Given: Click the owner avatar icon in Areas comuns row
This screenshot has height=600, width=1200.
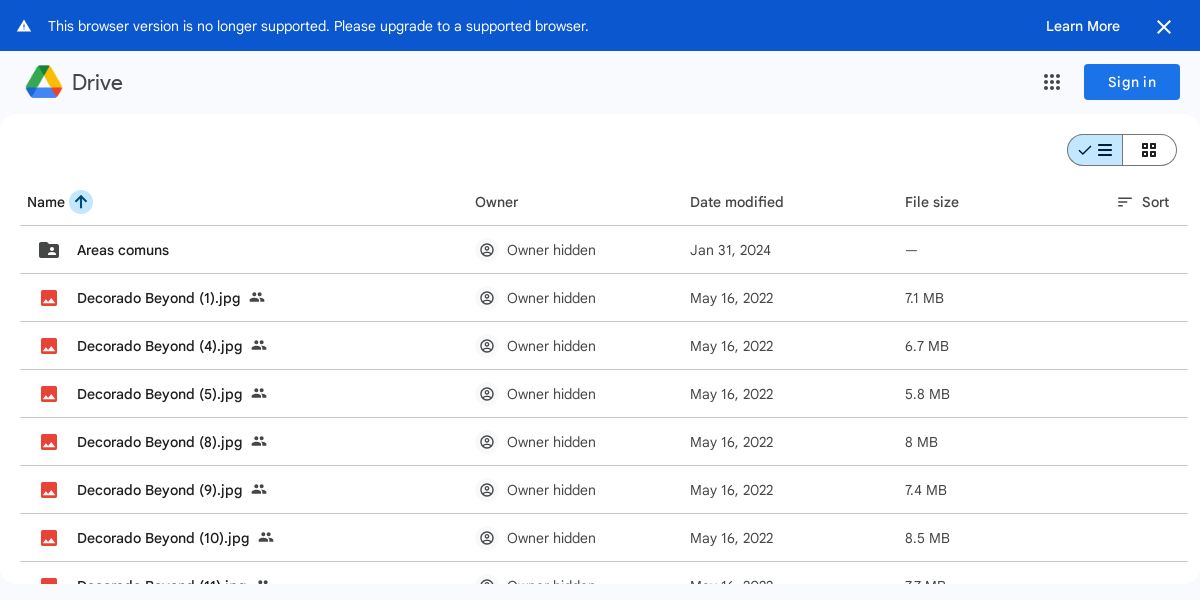Looking at the screenshot, I should click(x=487, y=250).
